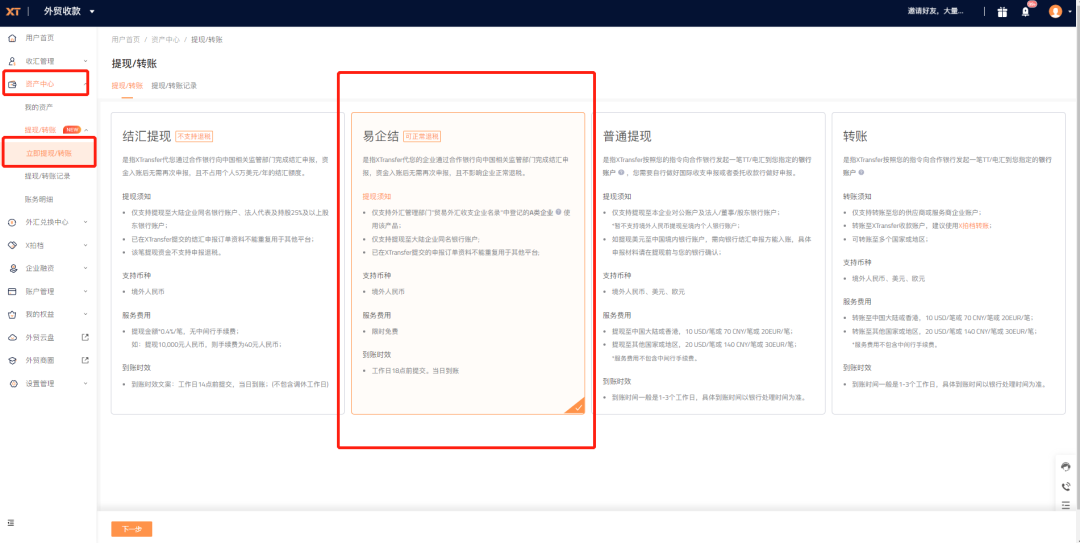
Task: Expand the 我的权益 chevron
Action: tap(85, 314)
